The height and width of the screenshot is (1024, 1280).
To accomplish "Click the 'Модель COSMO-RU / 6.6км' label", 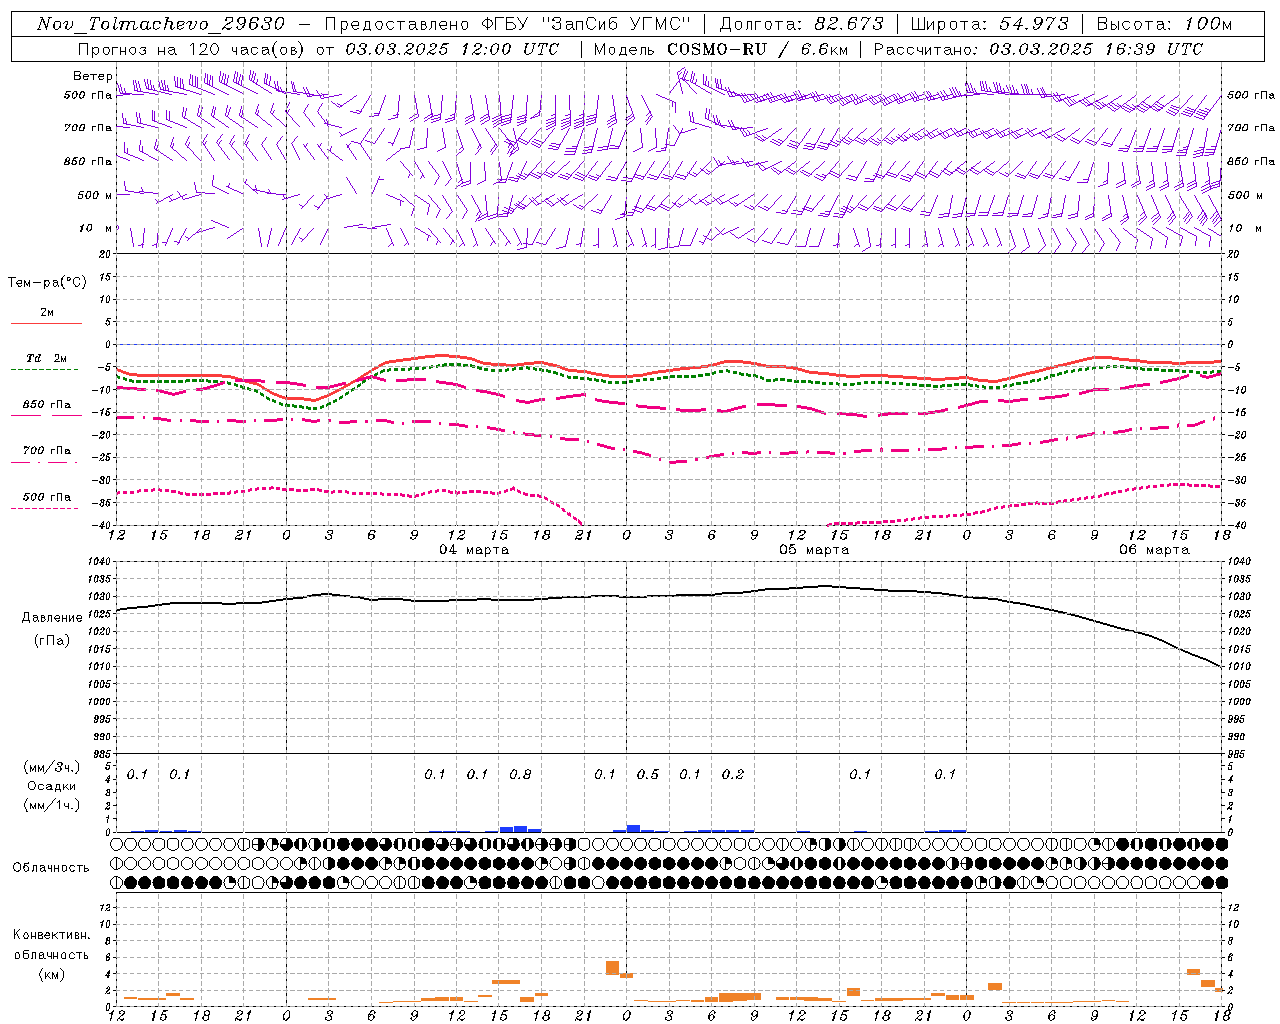I will (x=721, y=49).
